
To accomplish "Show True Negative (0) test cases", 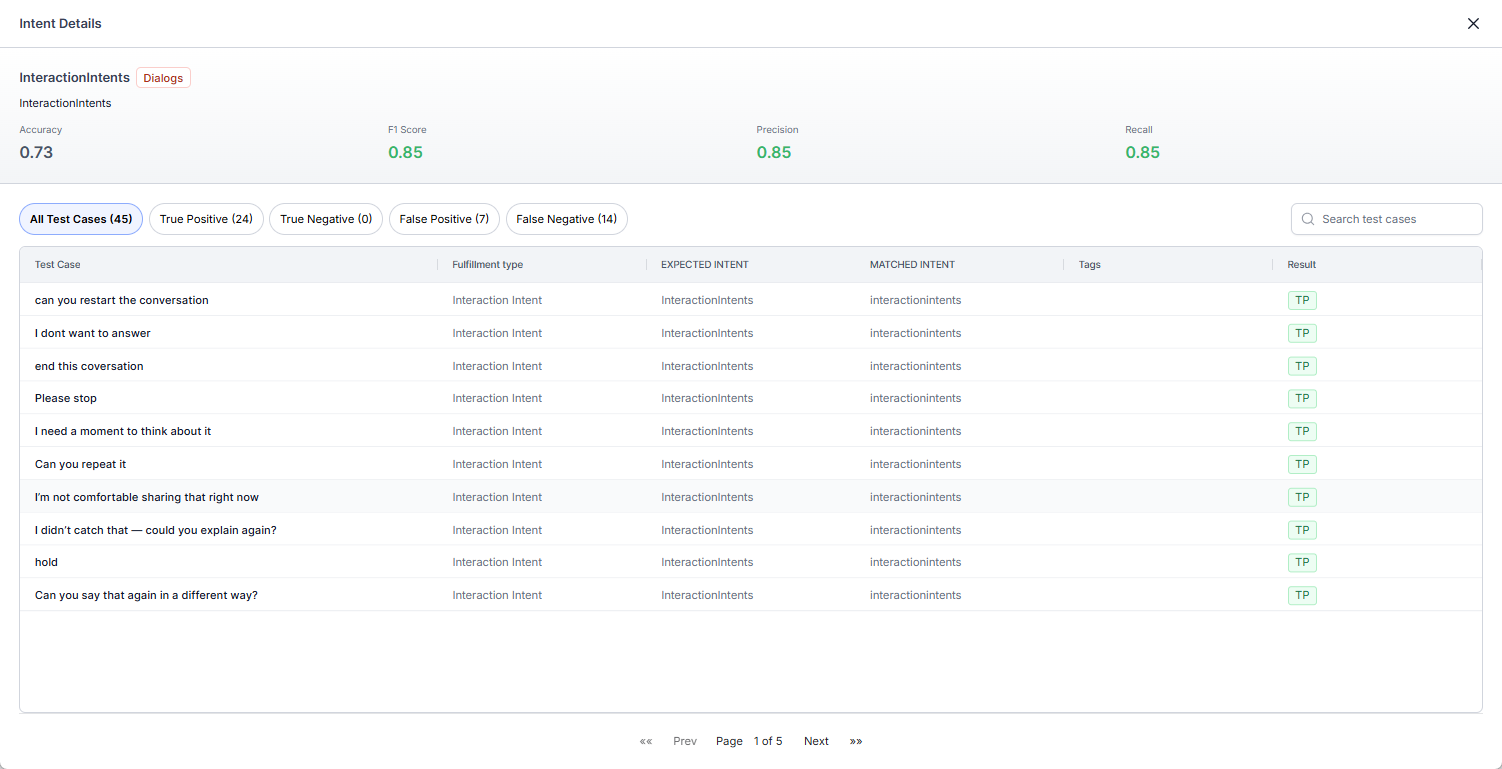I will pyautogui.click(x=326, y=219).
